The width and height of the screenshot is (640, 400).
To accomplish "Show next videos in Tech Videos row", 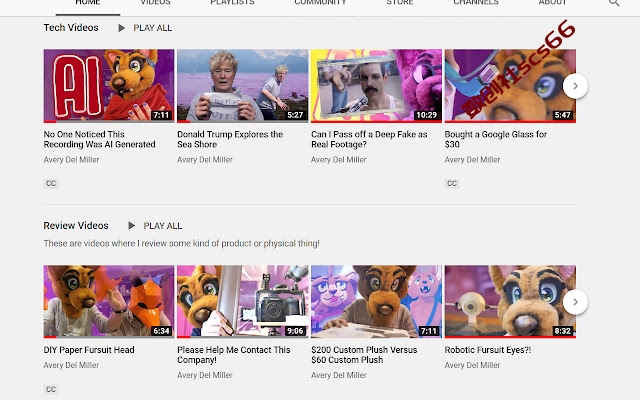I will click(x=575, y=86).
